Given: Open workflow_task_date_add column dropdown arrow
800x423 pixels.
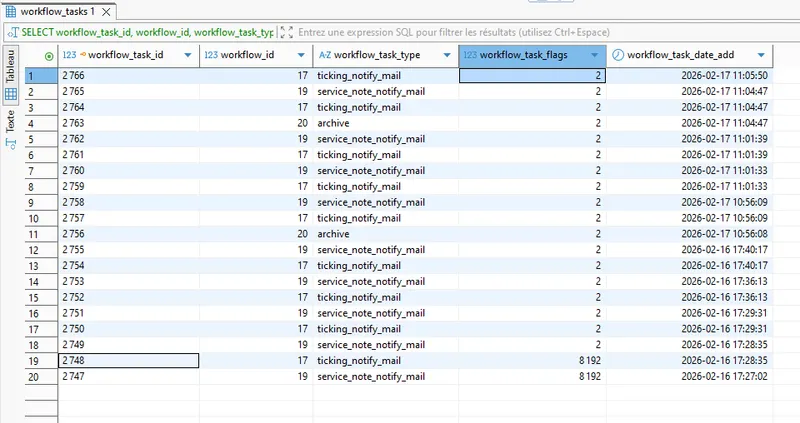Looking at the screenshot, I should [761, 55].
